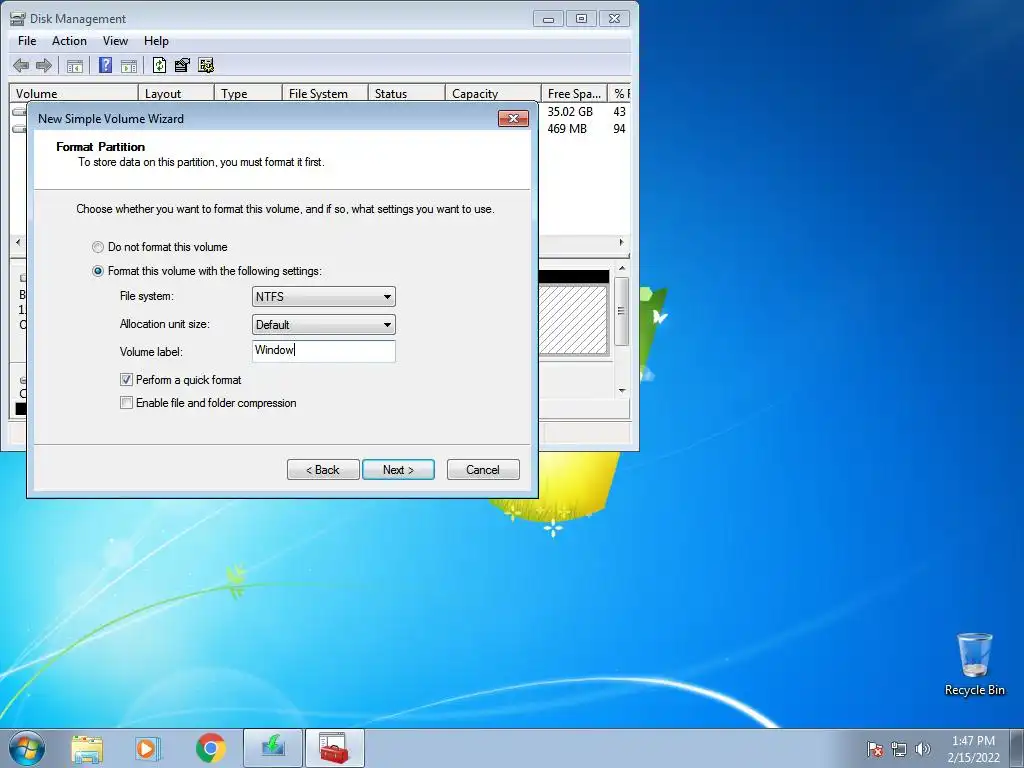The image size is (1024, 768).
Task: Select Format this volume with following settings
Action: [x=98, y=271]
